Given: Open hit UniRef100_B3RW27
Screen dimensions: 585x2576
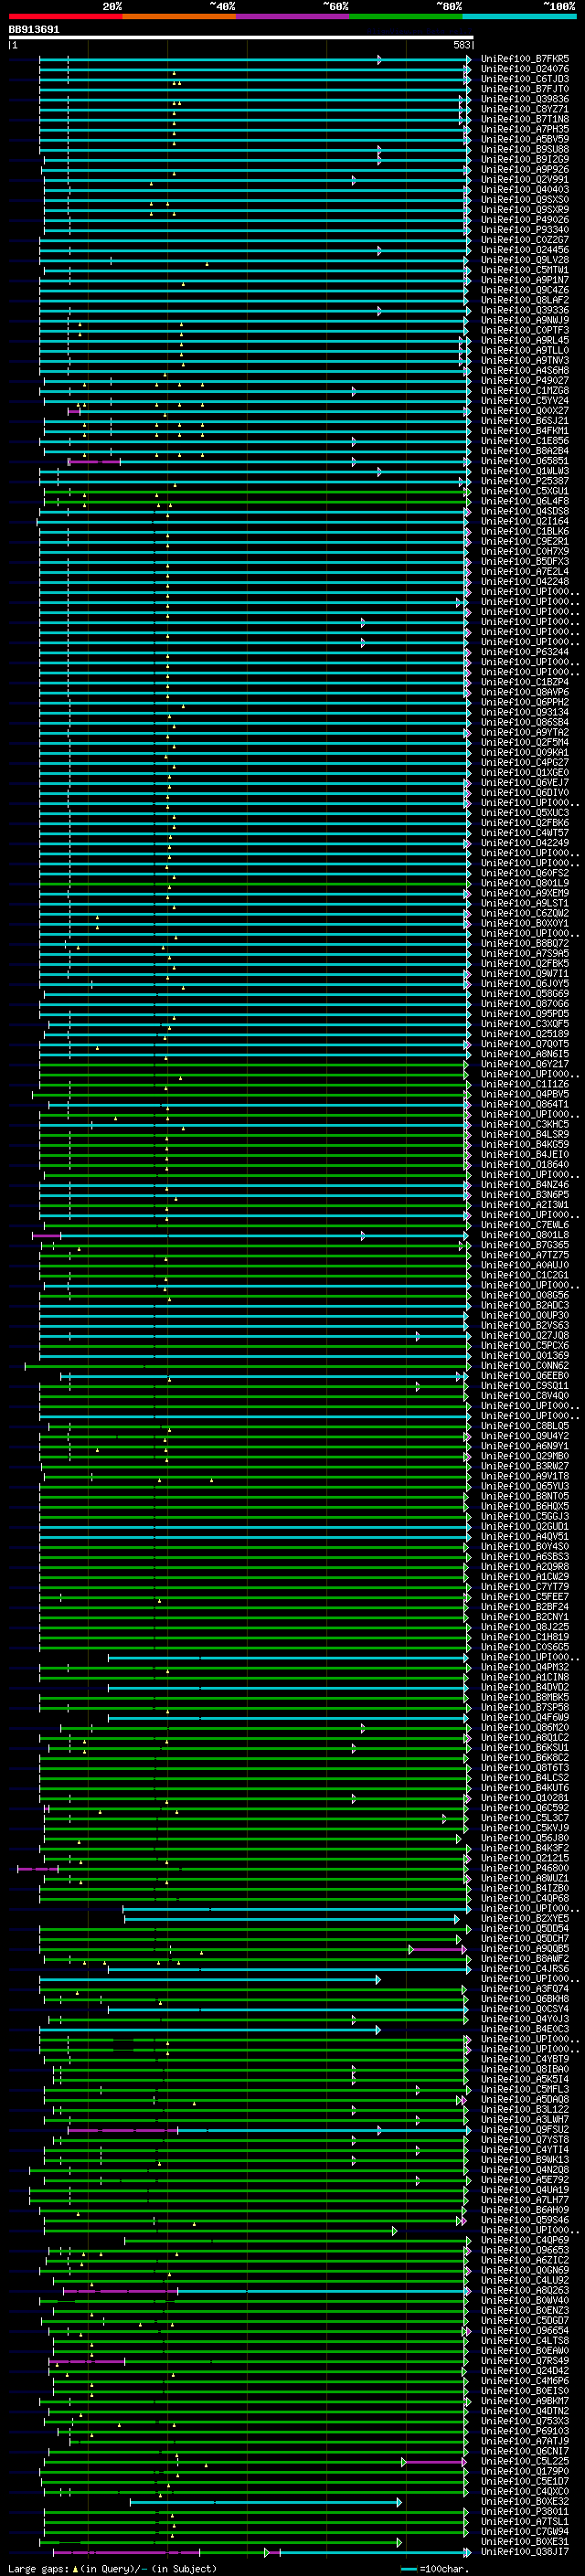Looking at the screenshot, I should tap(525, 1466).
